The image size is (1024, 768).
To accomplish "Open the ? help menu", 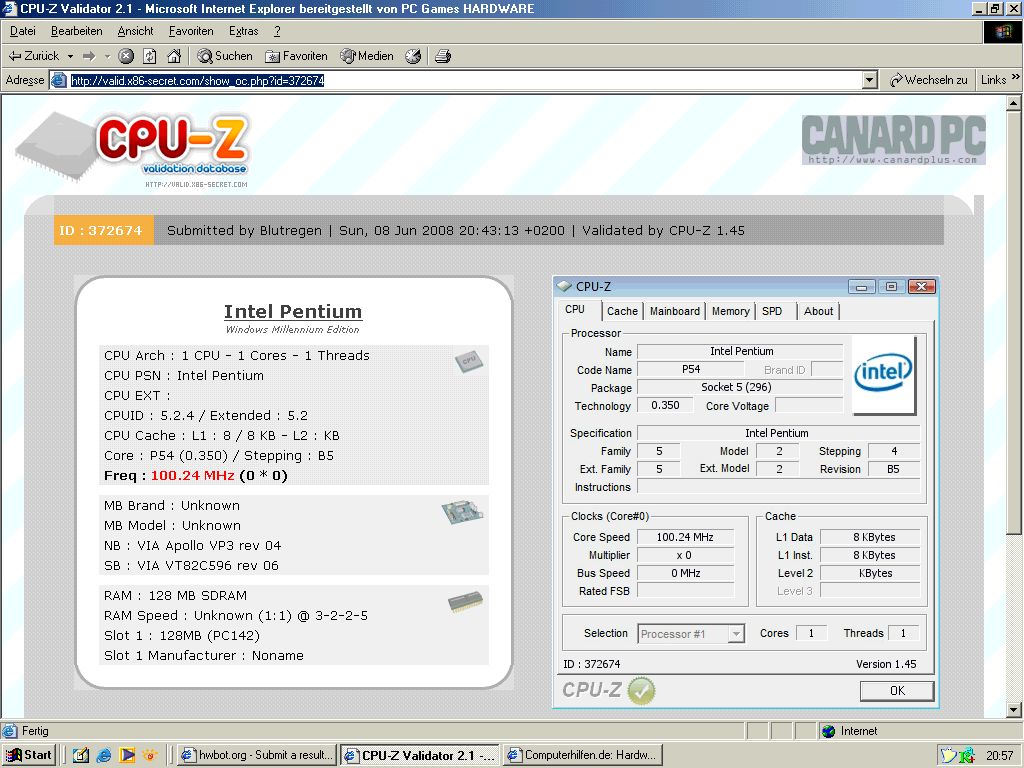I will (x=277, y=31).
